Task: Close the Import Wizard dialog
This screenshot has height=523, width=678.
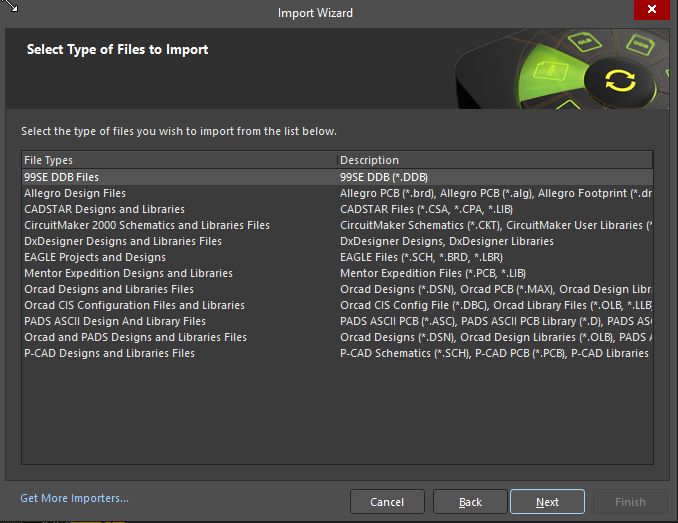Action: [652, 10]
